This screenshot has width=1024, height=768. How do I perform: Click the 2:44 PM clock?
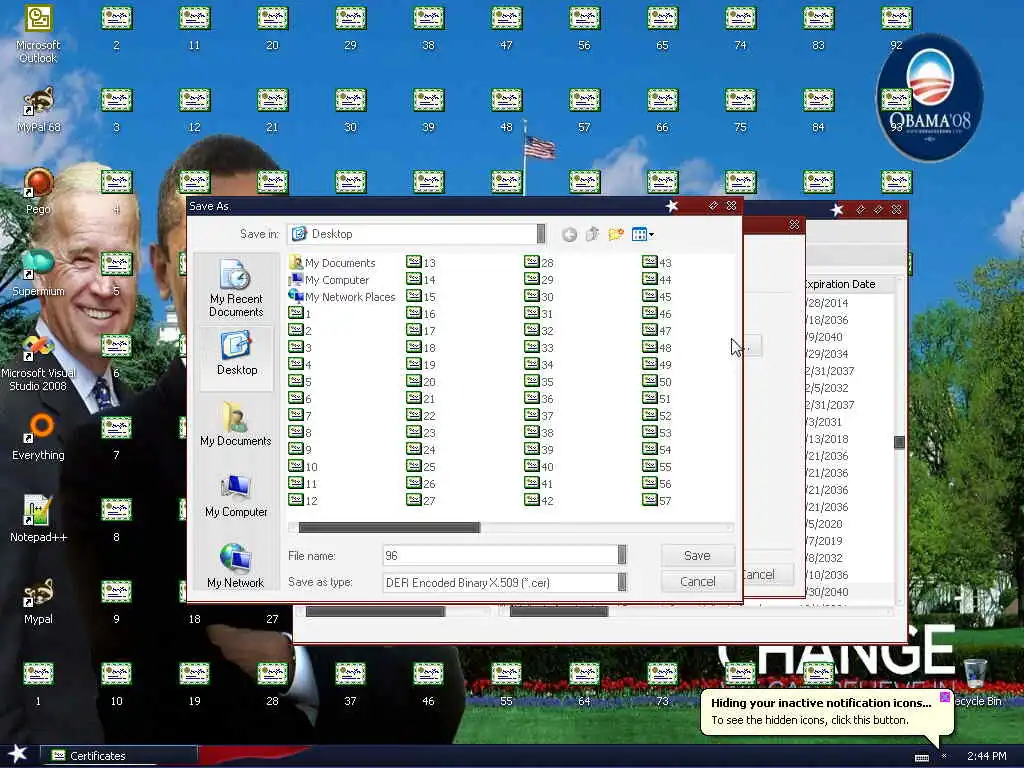tap(986, 756)
